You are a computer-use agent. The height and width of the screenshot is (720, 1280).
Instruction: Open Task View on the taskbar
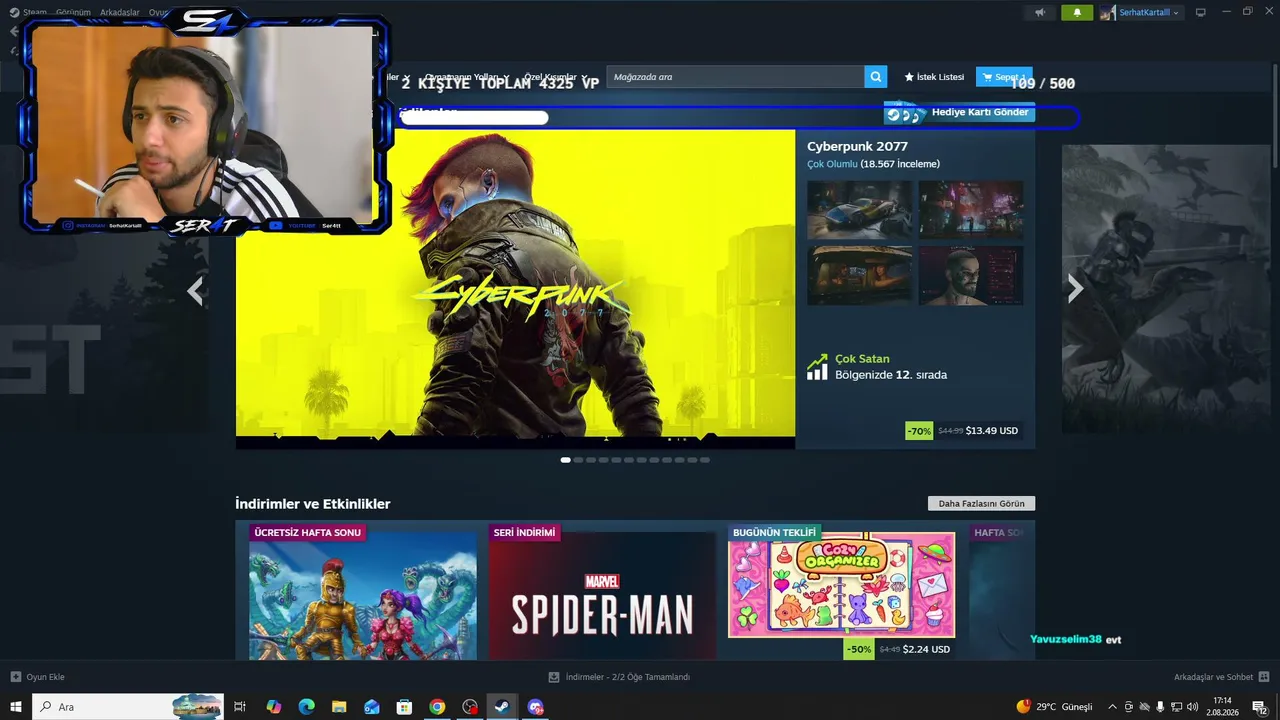(x=240, y=707)
